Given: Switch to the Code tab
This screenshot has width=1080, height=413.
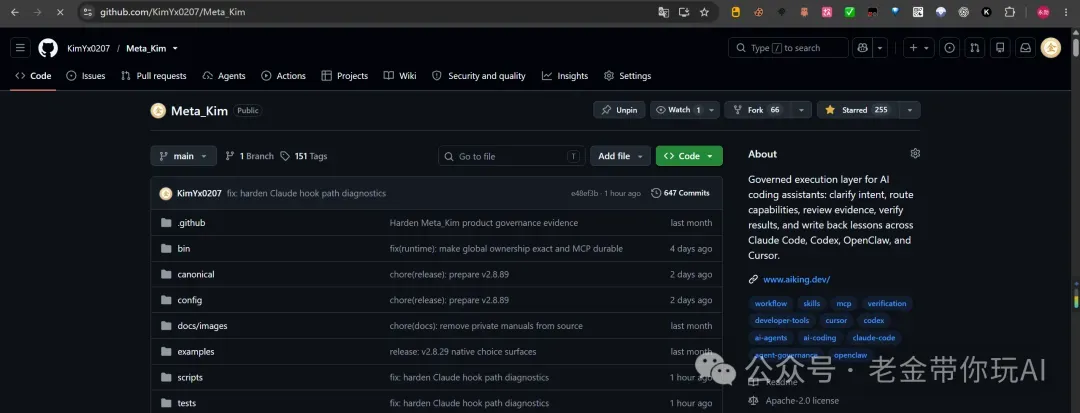Looking at the screenshot, I should (x=33, y=76).
